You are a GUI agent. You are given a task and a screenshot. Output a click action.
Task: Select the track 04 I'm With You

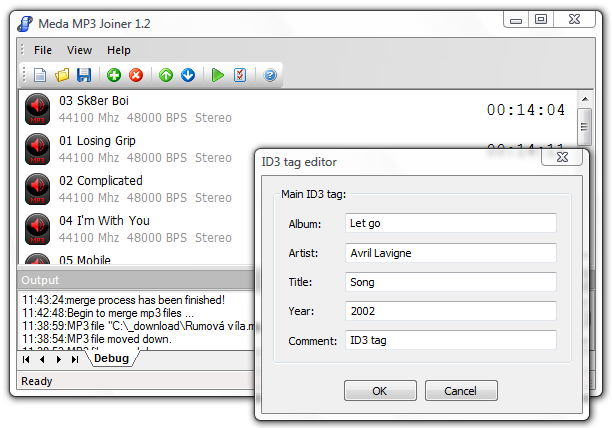click(104, 220)
